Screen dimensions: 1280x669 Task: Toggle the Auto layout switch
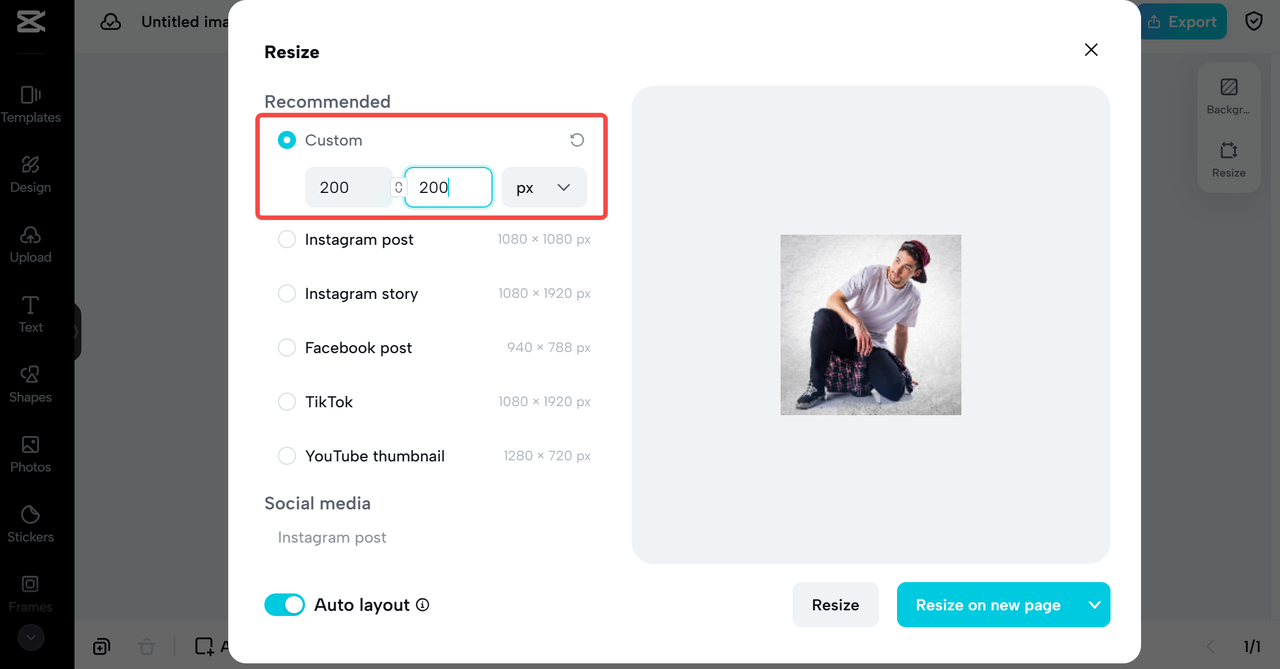click(x=284, y=605)
